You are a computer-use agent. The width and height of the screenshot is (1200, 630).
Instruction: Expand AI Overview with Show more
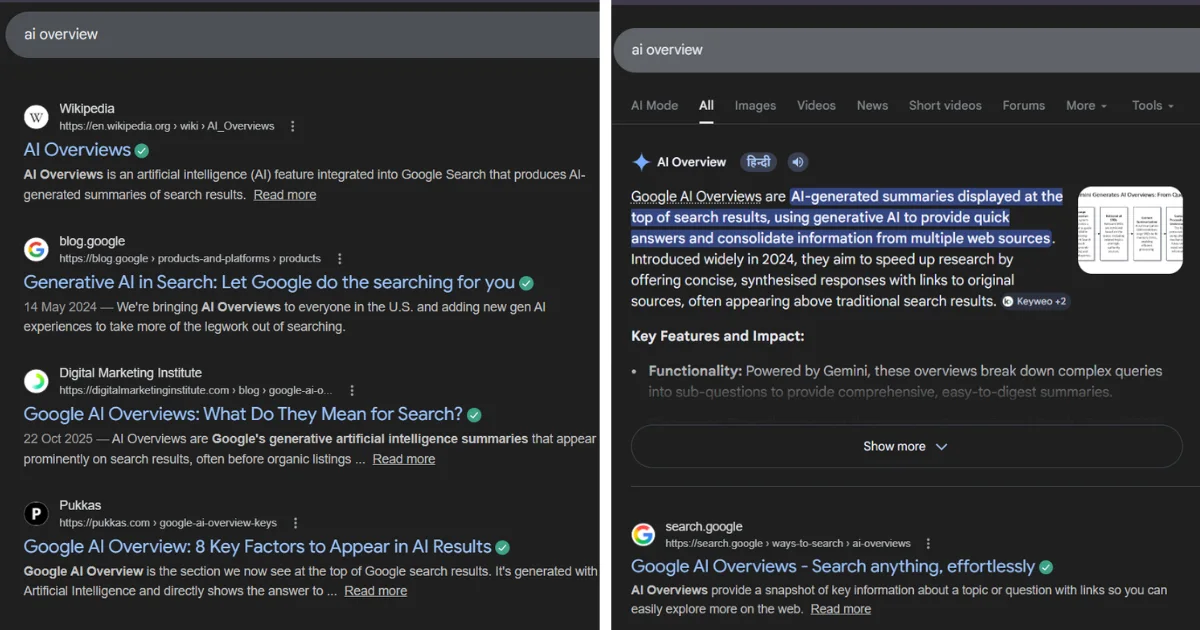click(x=905, y=446)
